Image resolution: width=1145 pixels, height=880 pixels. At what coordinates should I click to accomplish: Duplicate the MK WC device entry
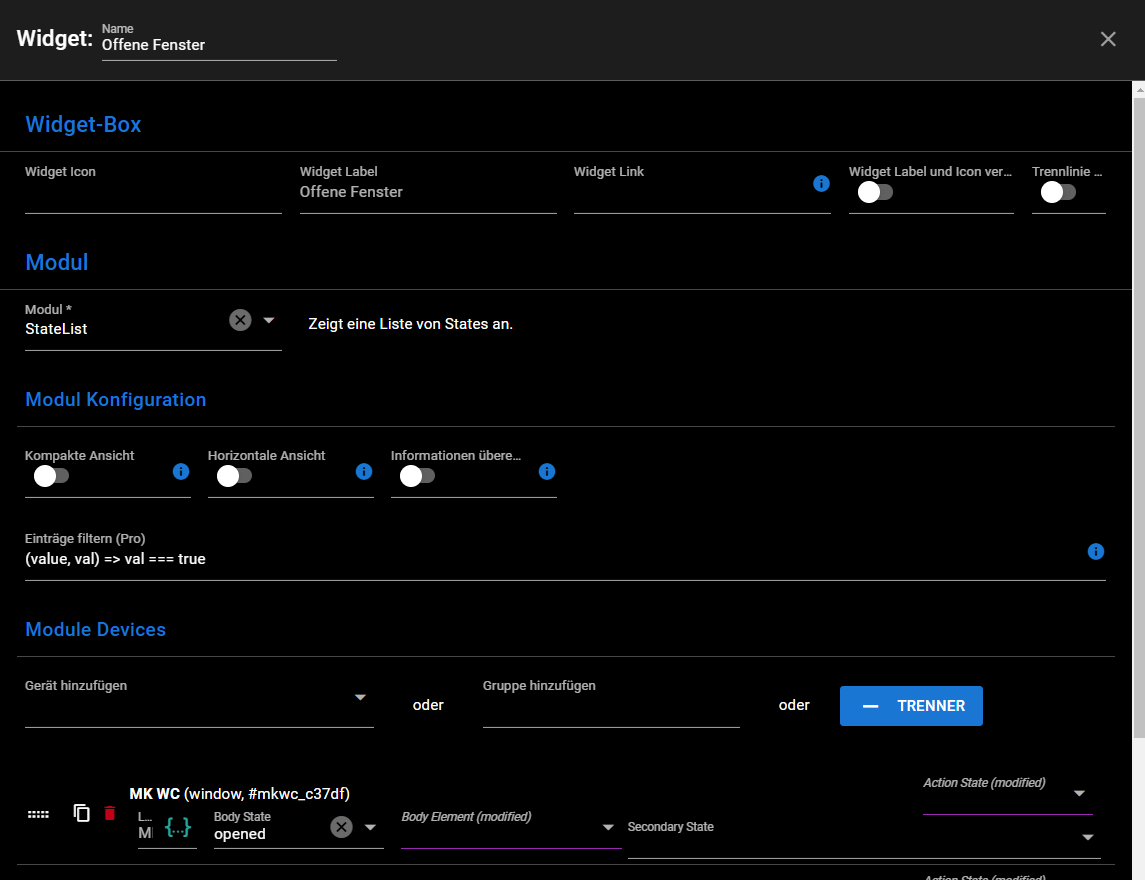click(x=82, y=813)
